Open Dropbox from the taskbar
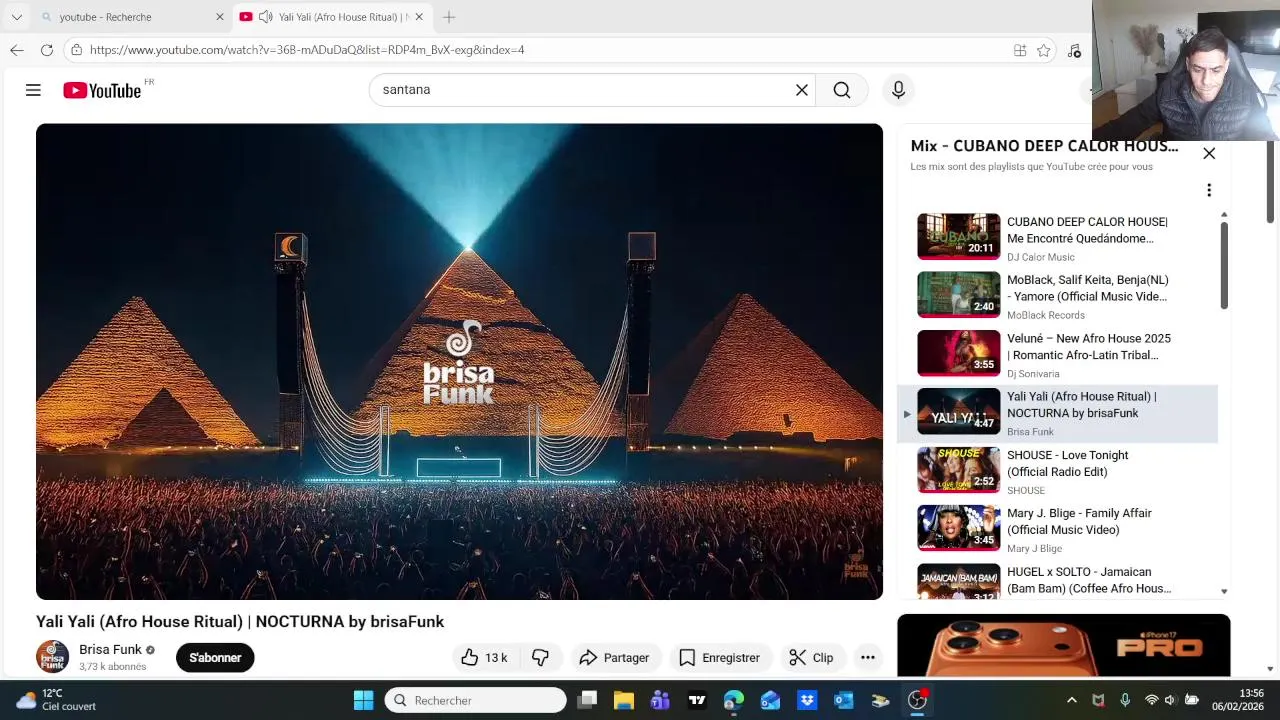 click(x=807, y=700)
